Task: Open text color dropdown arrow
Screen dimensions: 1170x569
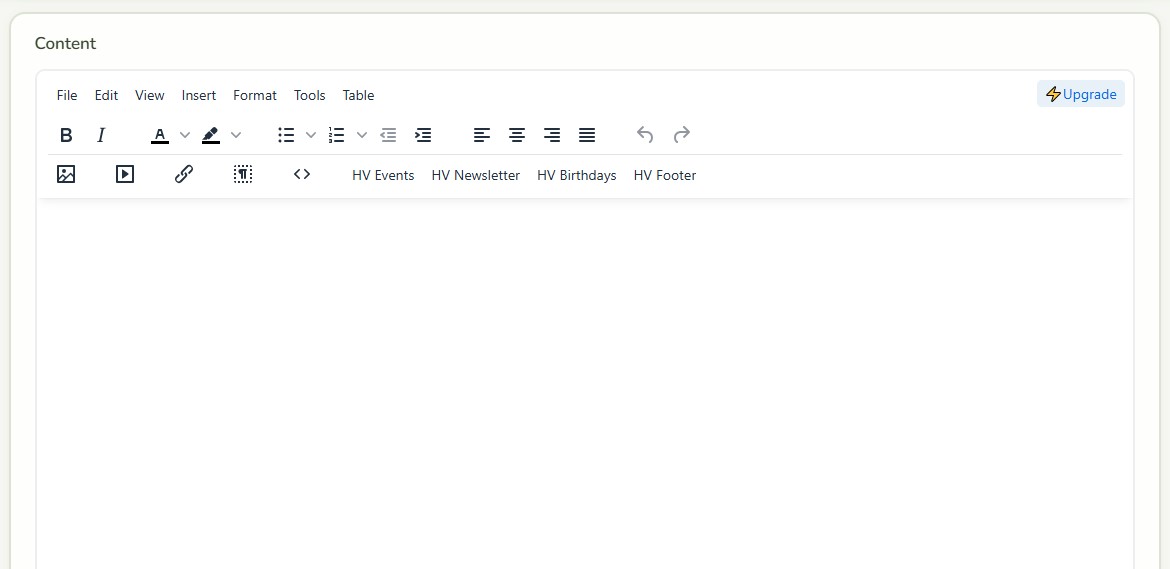Action: (x=185, y=135)
